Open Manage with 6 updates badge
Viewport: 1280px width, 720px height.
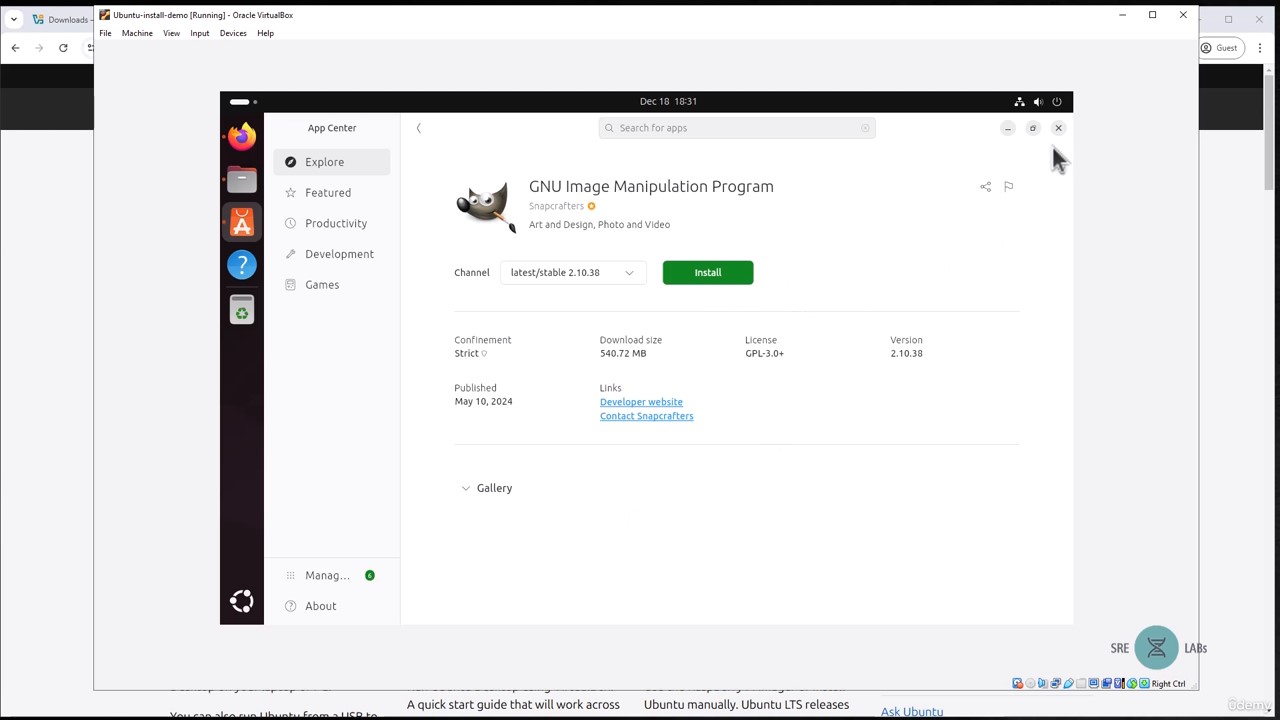click(x=332, y=576)
